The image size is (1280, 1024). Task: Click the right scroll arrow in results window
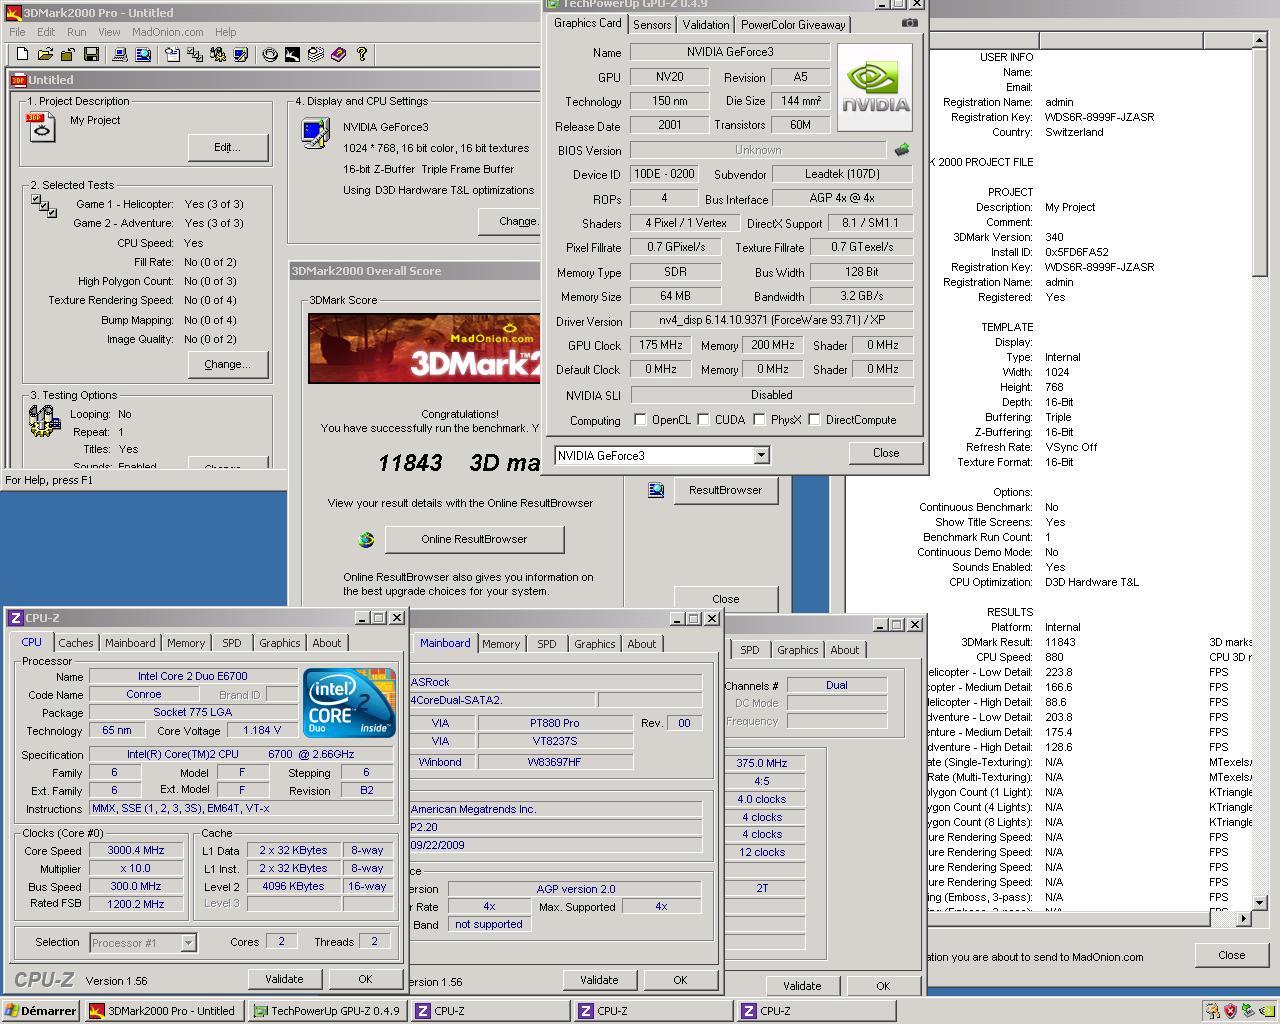(x=1244, y=917)
